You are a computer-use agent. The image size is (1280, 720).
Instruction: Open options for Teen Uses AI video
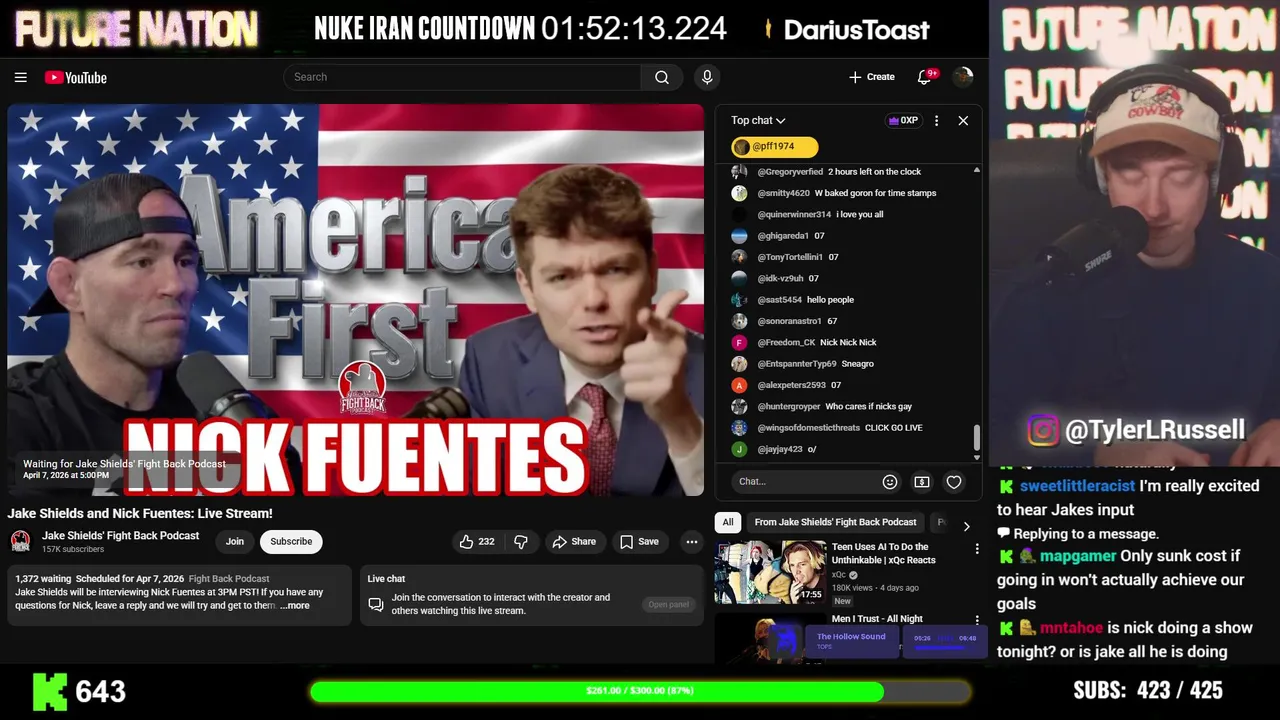tap(977, 548)
